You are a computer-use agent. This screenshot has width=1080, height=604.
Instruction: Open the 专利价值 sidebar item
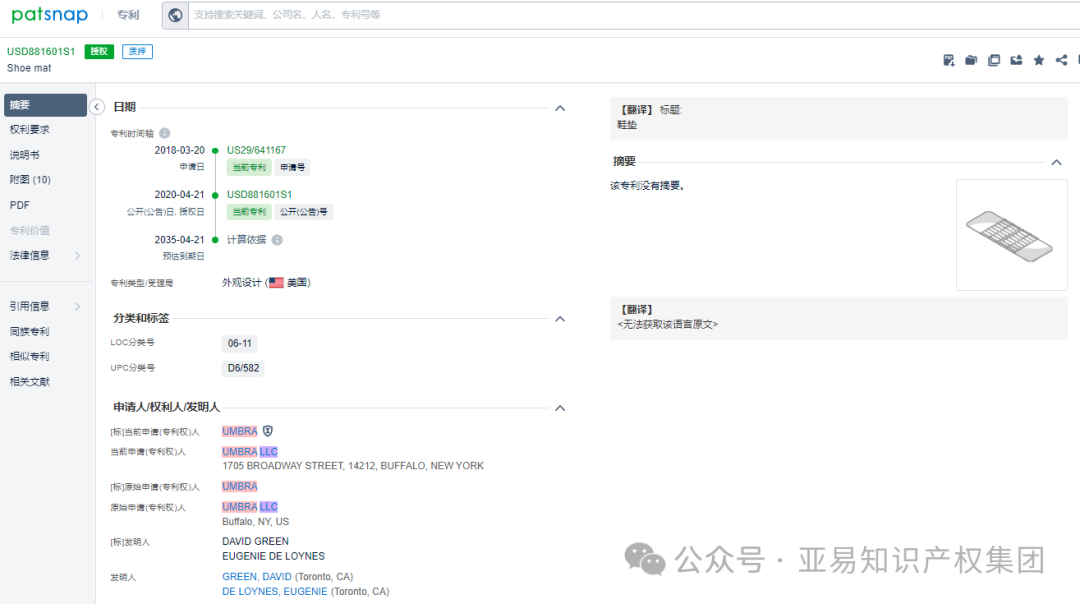click(30, 230)
